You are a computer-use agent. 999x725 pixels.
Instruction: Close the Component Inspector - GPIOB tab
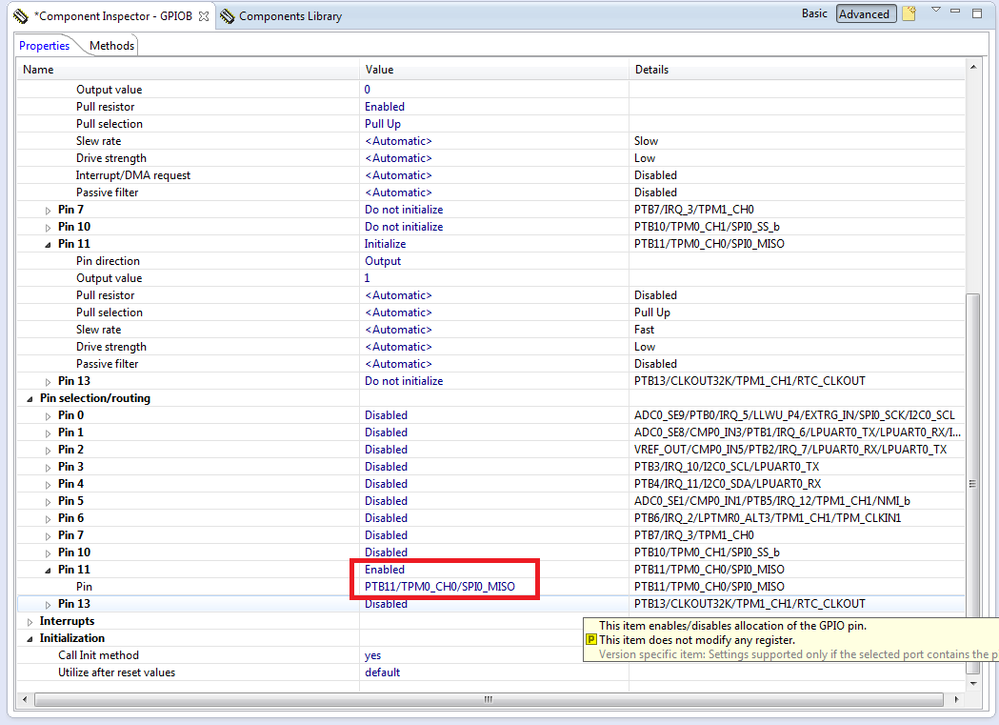(203, 16)
